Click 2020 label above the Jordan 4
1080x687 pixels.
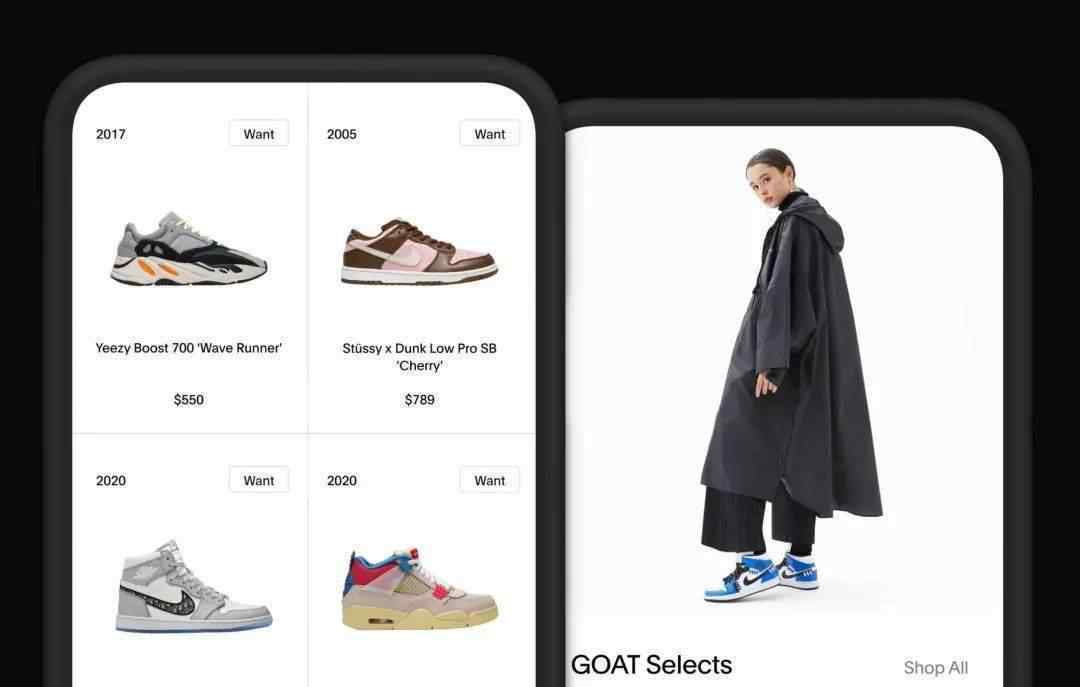tap(342, 481)
